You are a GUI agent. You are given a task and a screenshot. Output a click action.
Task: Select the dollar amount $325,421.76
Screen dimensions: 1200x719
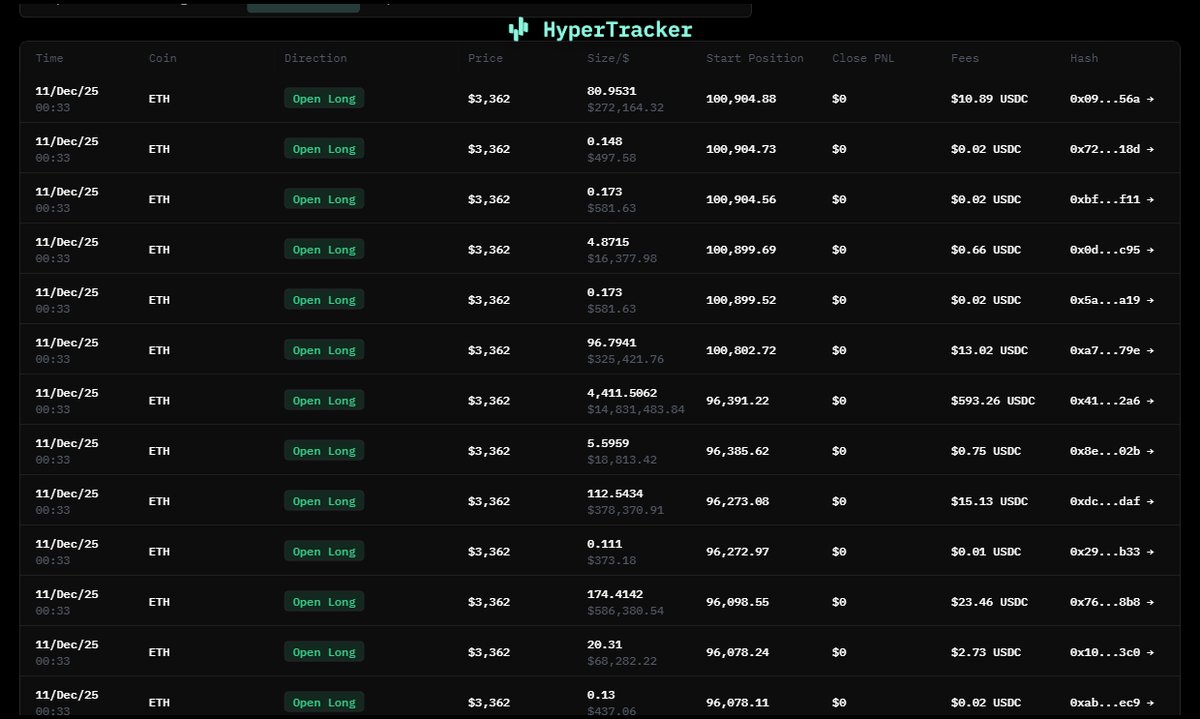pos(626,360)
